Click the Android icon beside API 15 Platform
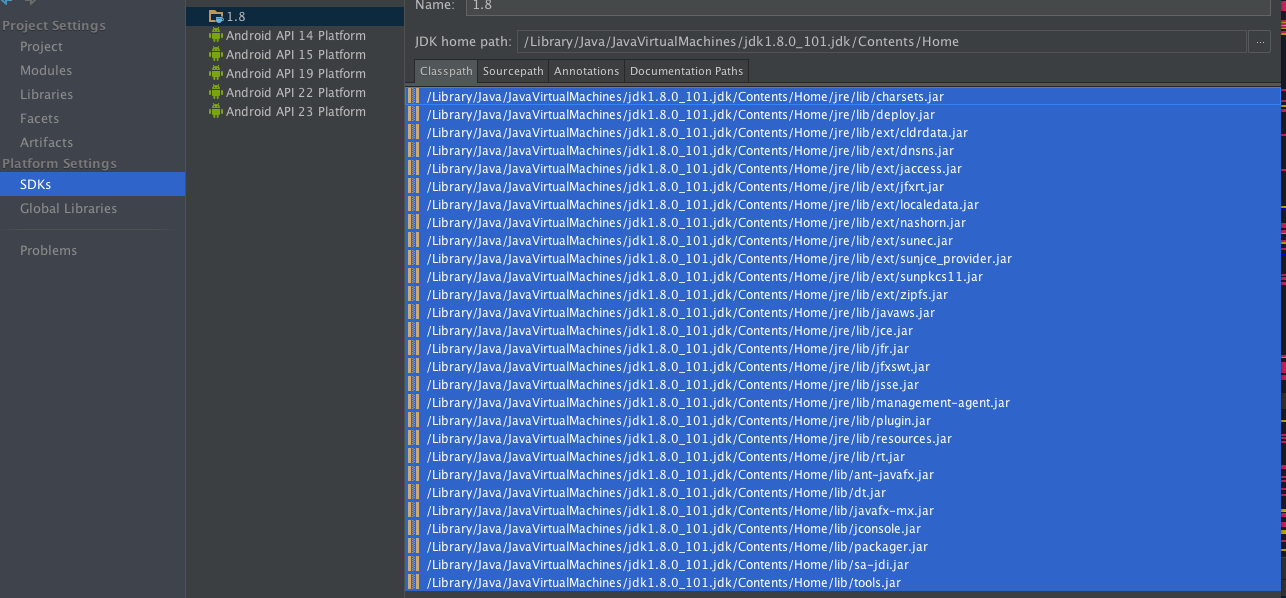Screen dimensions: 1286x598 coord(215,54)
